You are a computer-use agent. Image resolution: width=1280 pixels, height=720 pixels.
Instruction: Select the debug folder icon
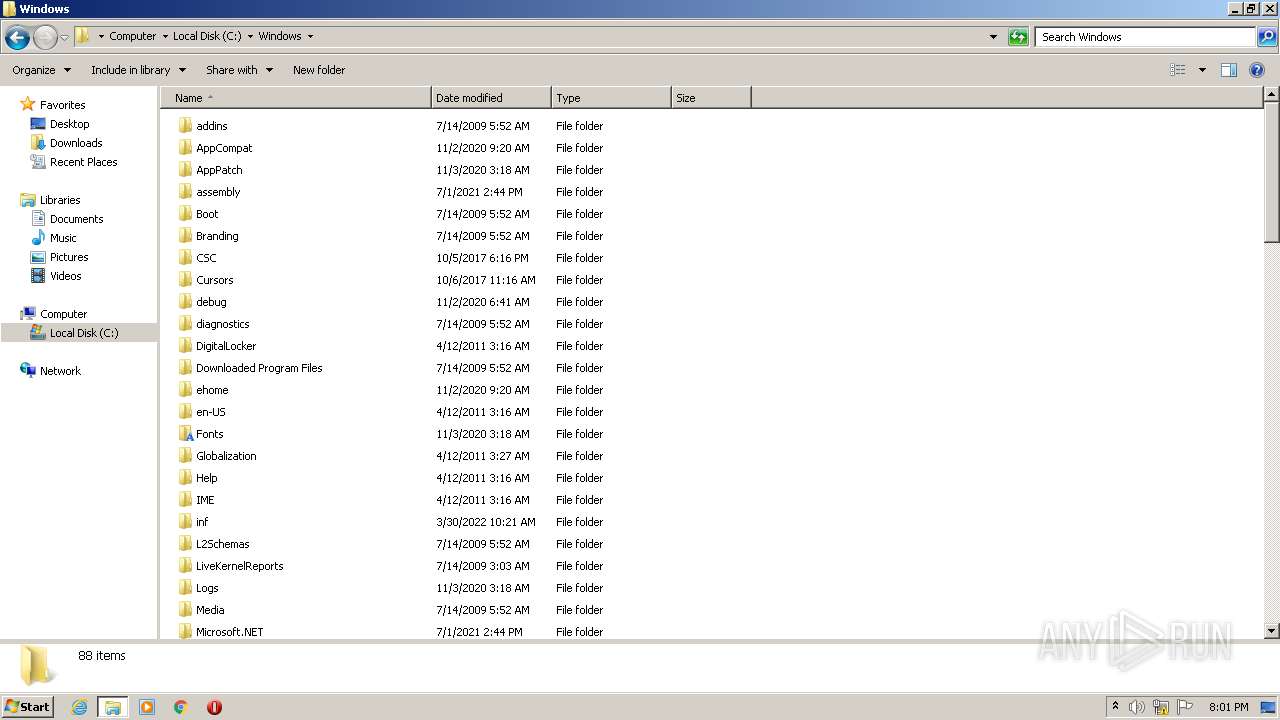tap(185, 302)
